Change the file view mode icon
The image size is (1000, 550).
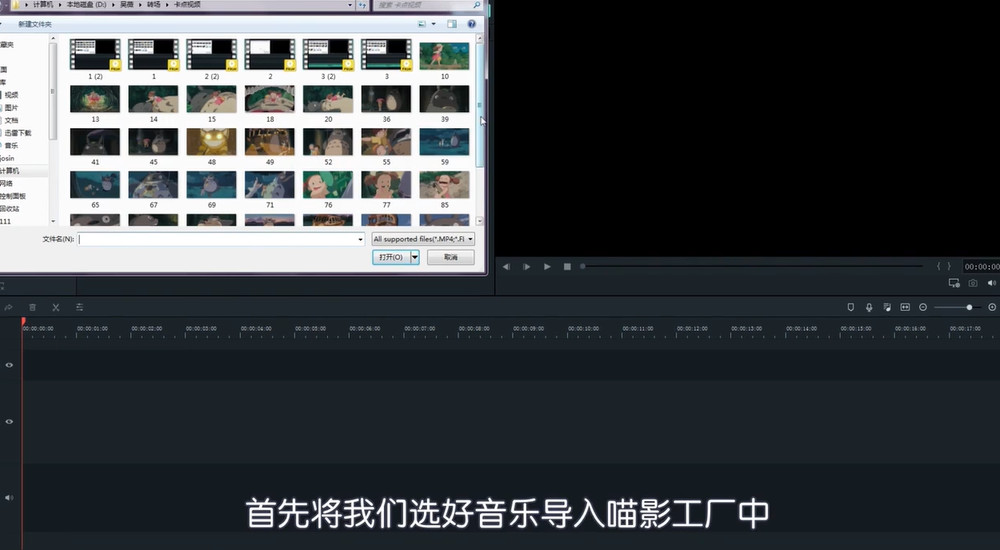pos(422,24)
